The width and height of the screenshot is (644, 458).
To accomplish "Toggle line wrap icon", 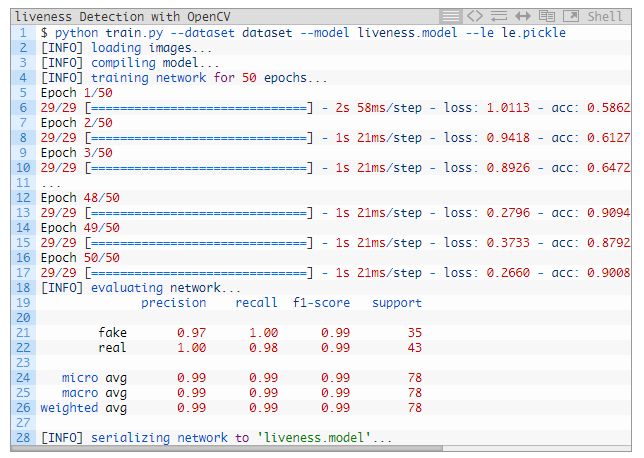I will tap(499, 16).
